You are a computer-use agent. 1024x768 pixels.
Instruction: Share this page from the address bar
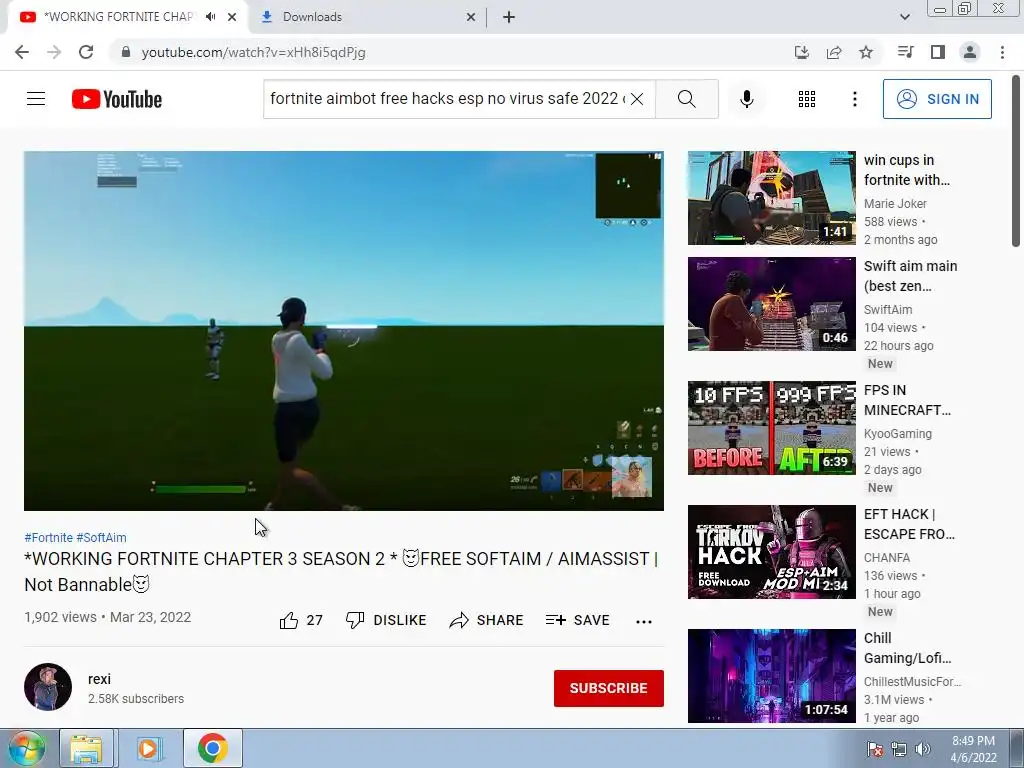pyautogui.click(x=834, y=52)
